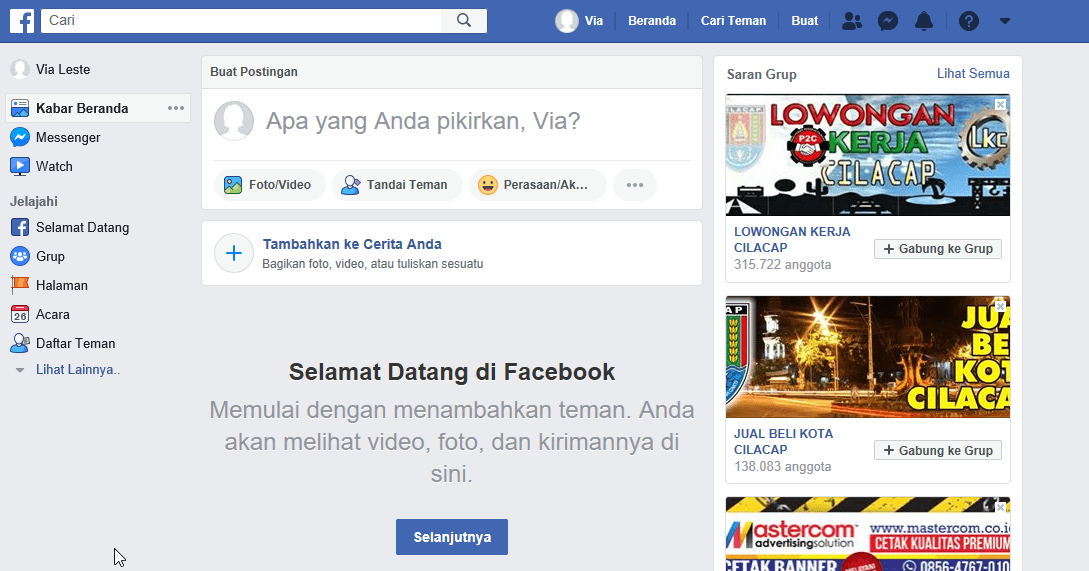Click the Tandai Teman person icon

click(351, 185)
